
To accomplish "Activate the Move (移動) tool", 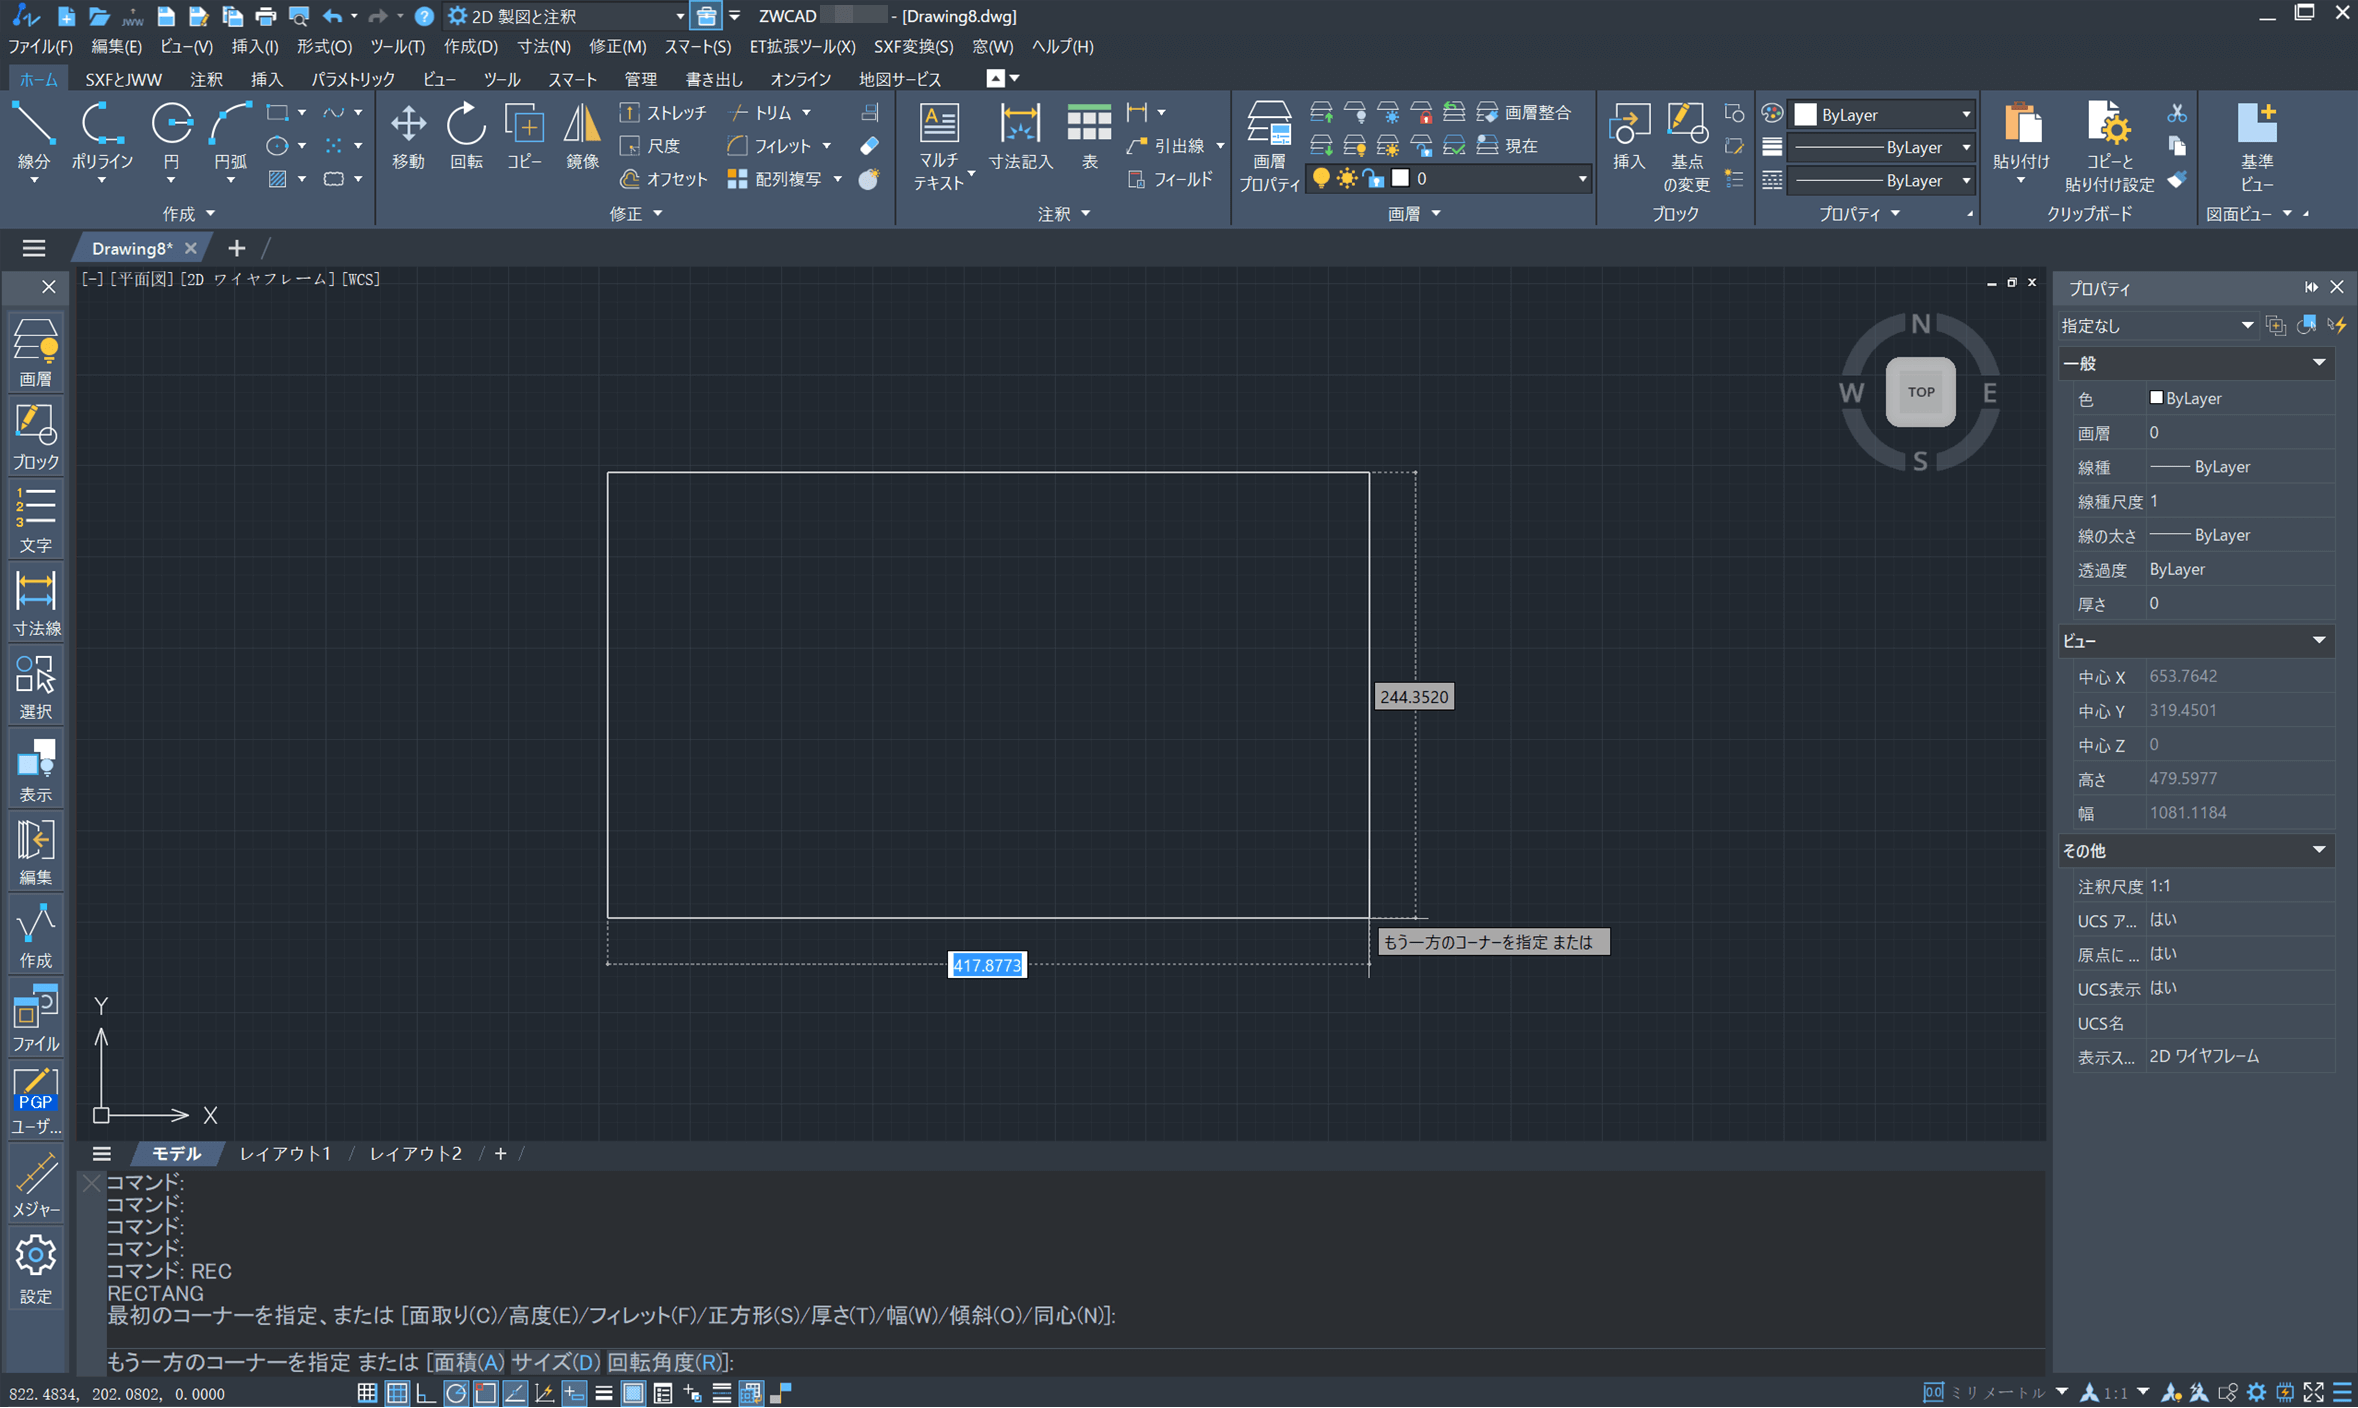I will point(408,136).
